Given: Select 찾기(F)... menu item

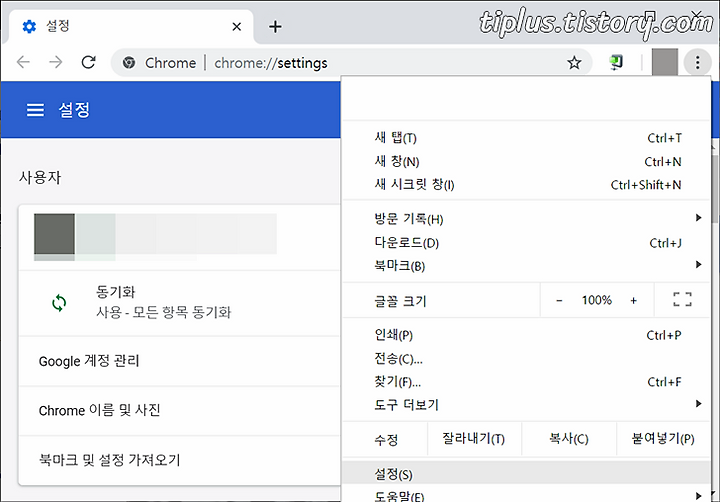Looking at the screenshot, I should (x=526, y=382).
